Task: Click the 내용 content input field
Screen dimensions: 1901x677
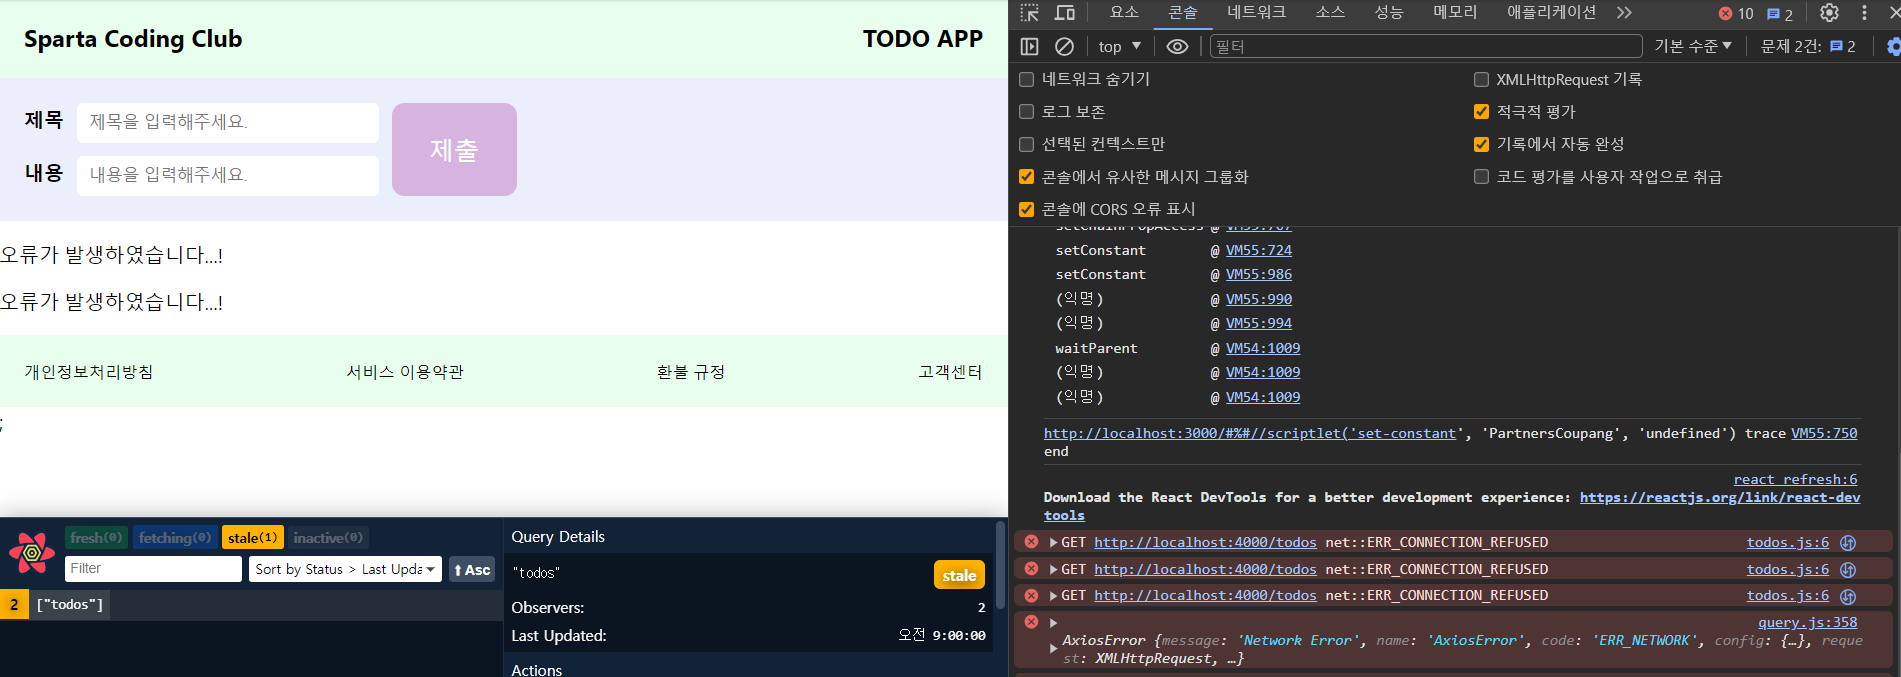Action: click(228, 175)
